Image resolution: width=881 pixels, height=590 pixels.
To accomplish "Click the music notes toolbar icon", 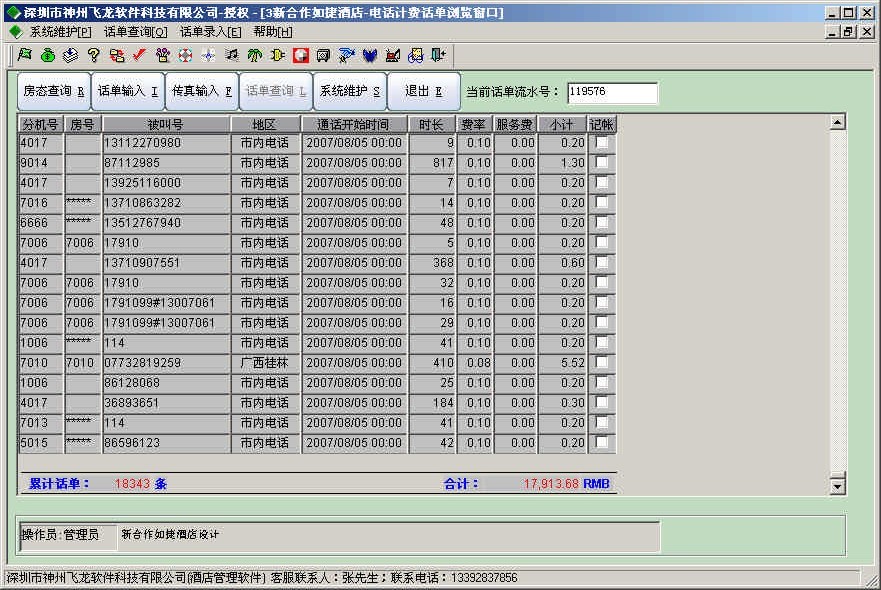I will point(231,55).
